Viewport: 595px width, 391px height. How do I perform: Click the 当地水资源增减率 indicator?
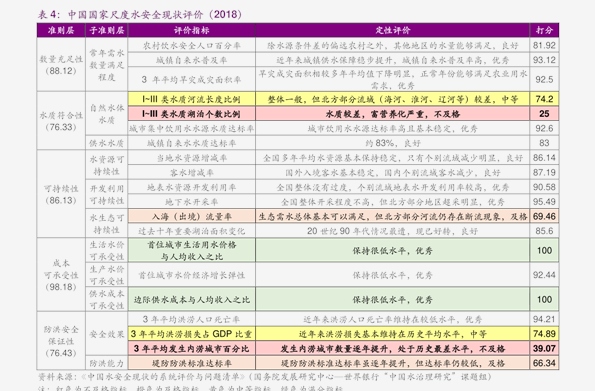pos(192,158)
